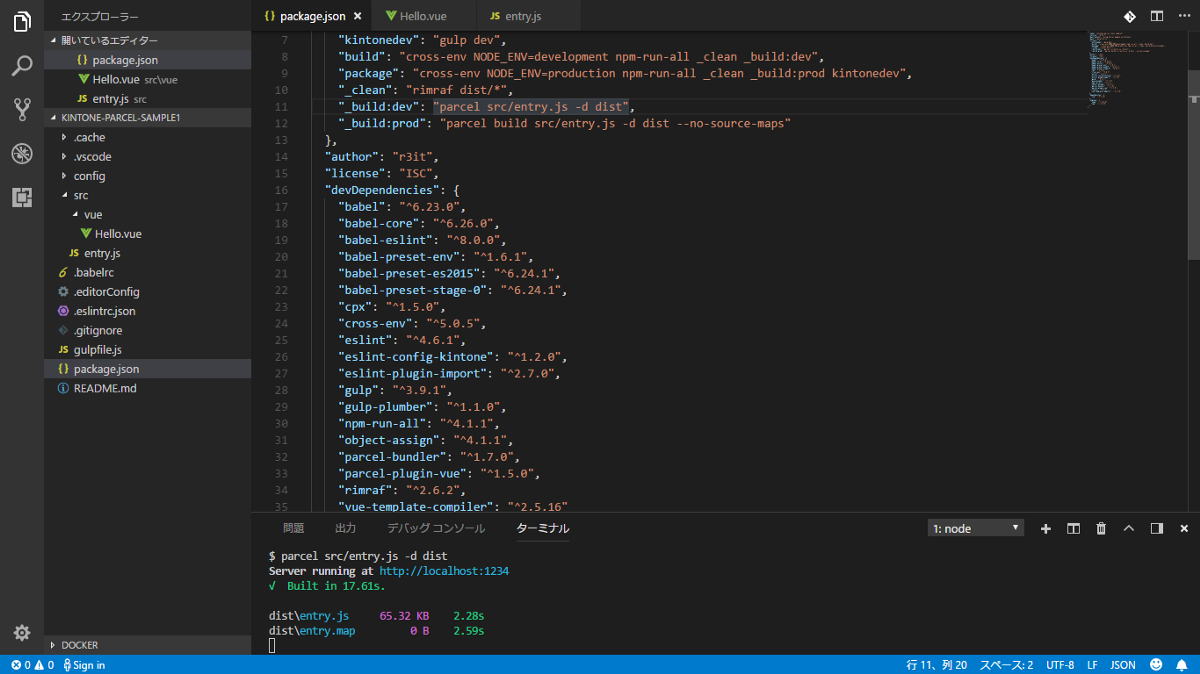Image resolution: width=1200 pixels, height=674 pixels.
Task: Open the Manage settings gear
Action: [x=22, y=632]
